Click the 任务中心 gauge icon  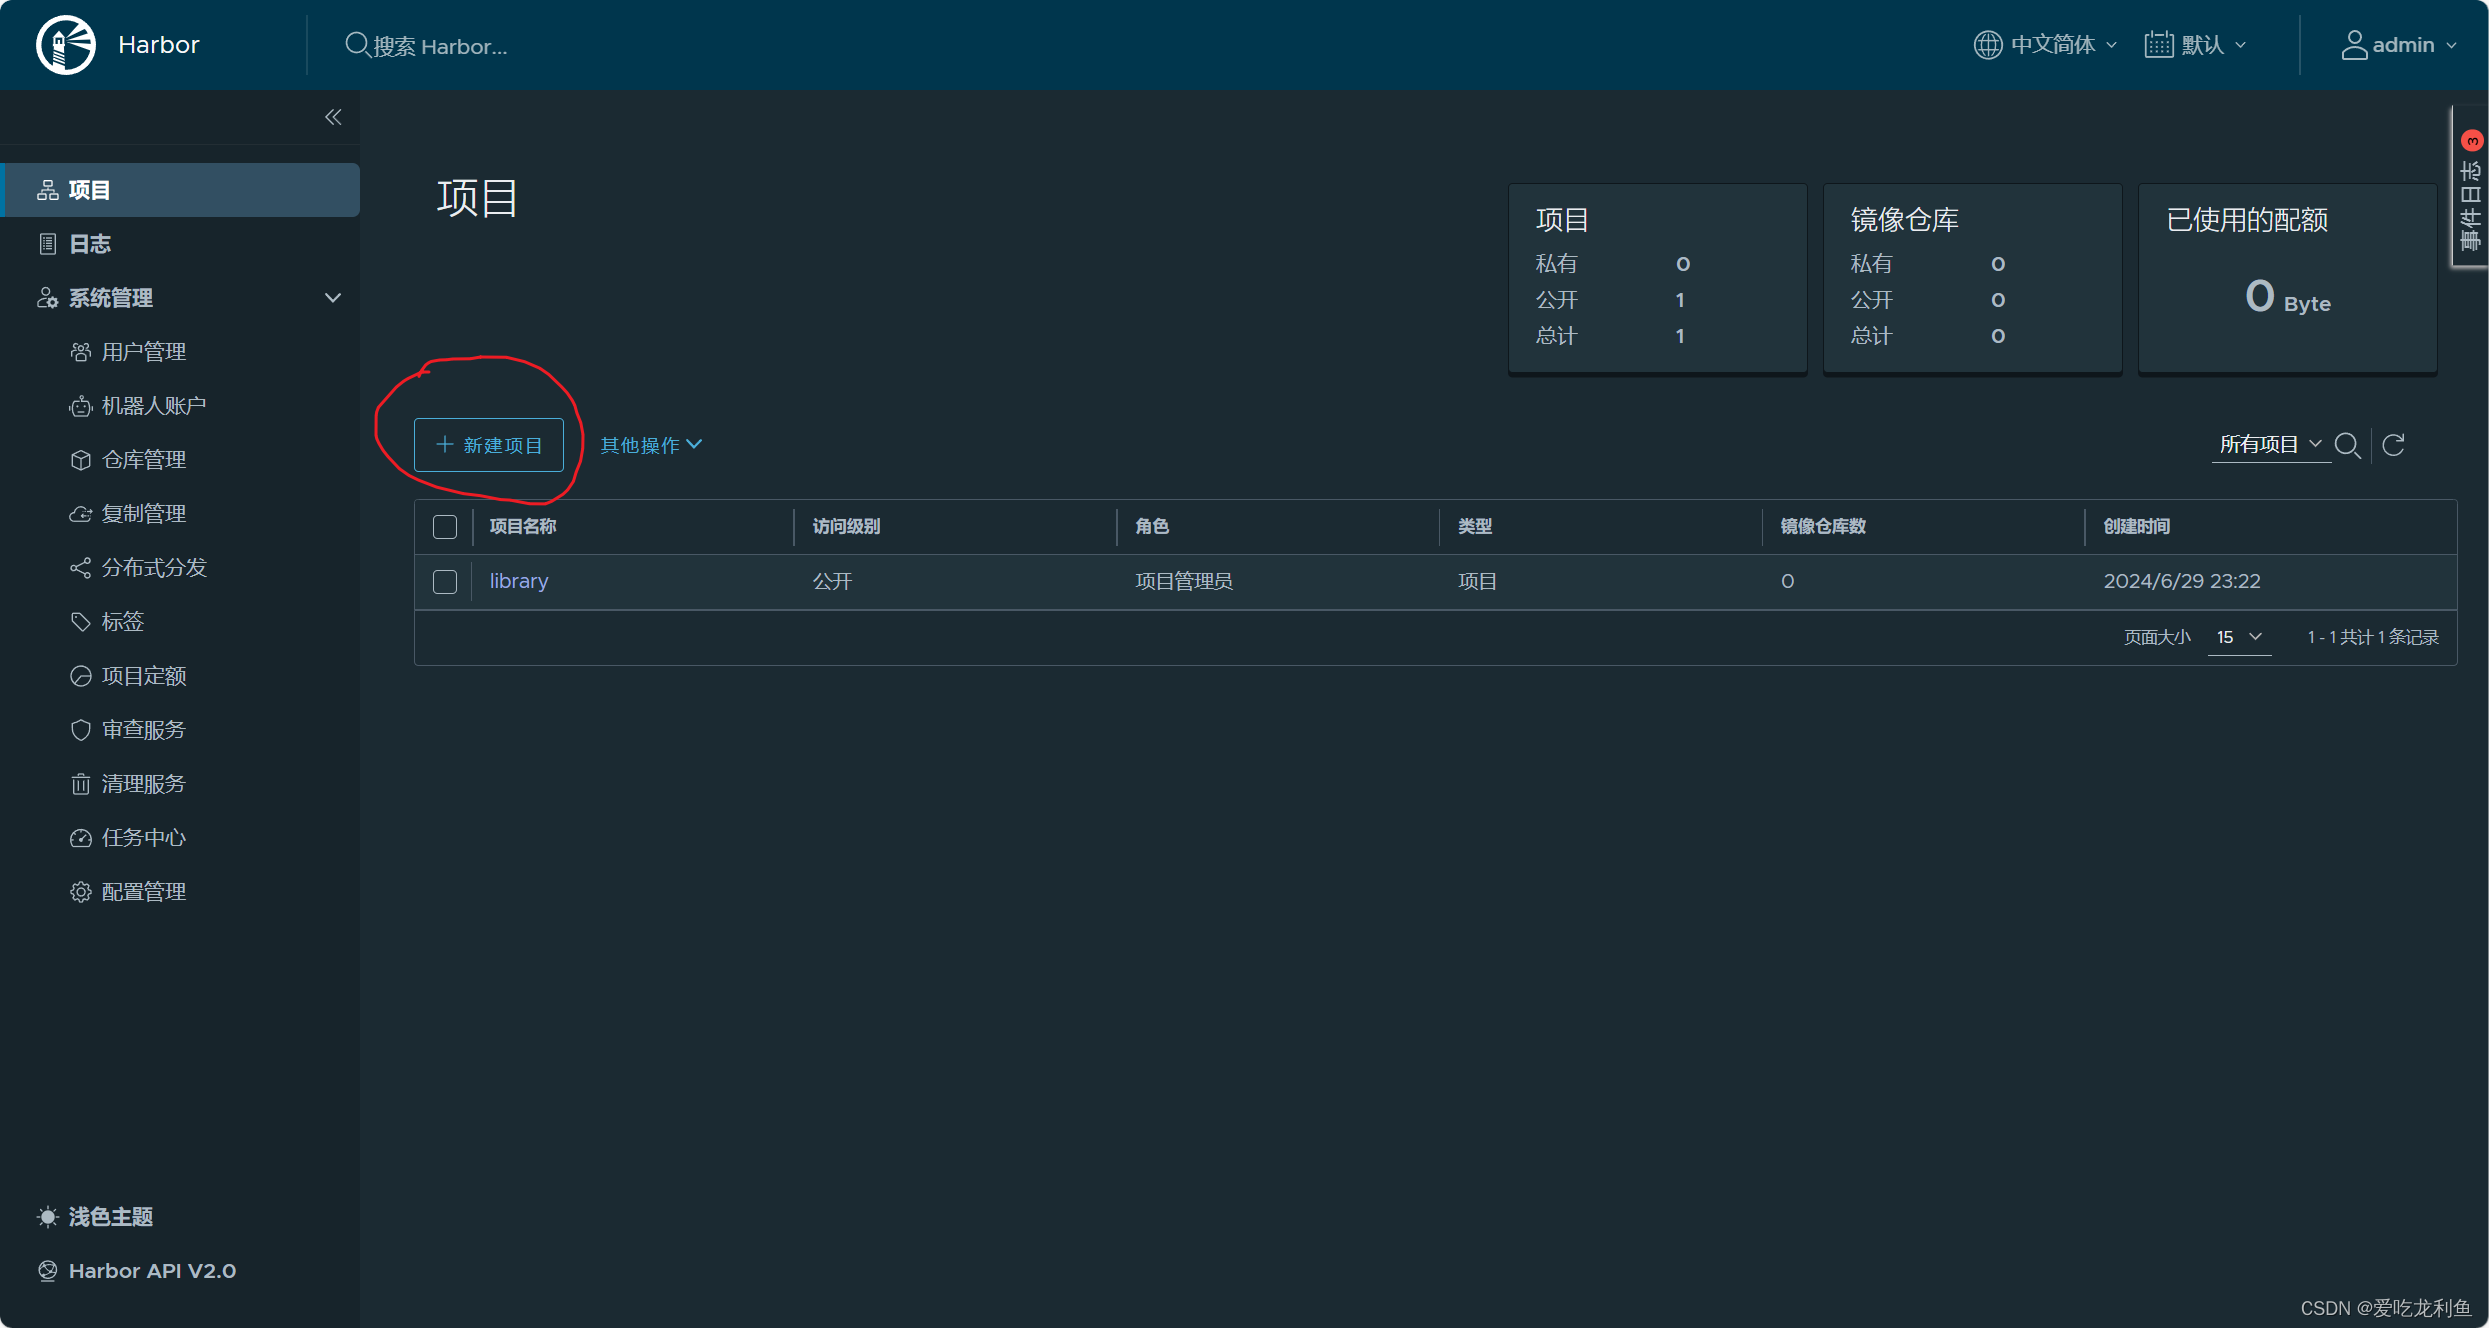pyautogui.click(x=81, y=838)
